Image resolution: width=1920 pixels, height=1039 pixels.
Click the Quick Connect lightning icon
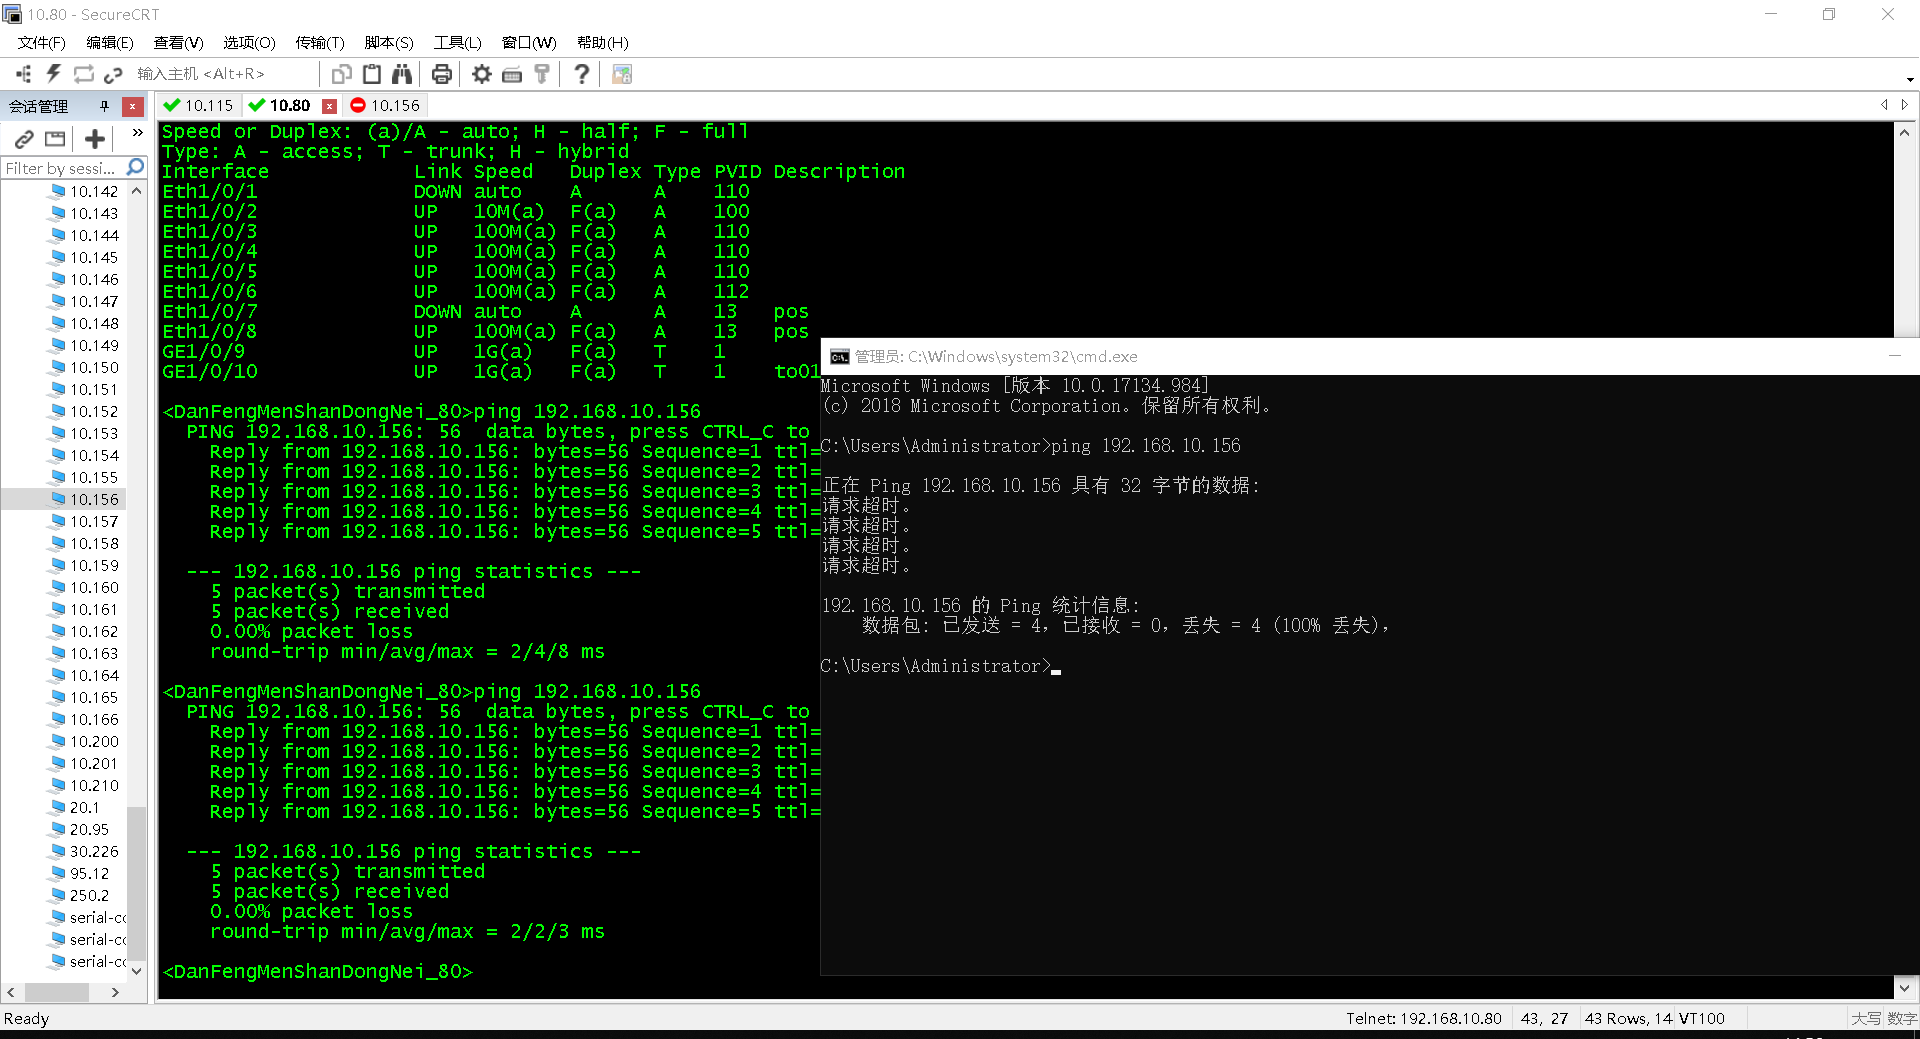click(x=54, y=74)
